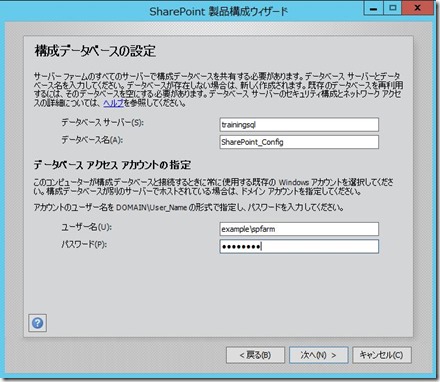Select the ユーザー名(U): label
The width and height of the screenshot is (440, 382).
pyautogui.click(x=86, y=227)
